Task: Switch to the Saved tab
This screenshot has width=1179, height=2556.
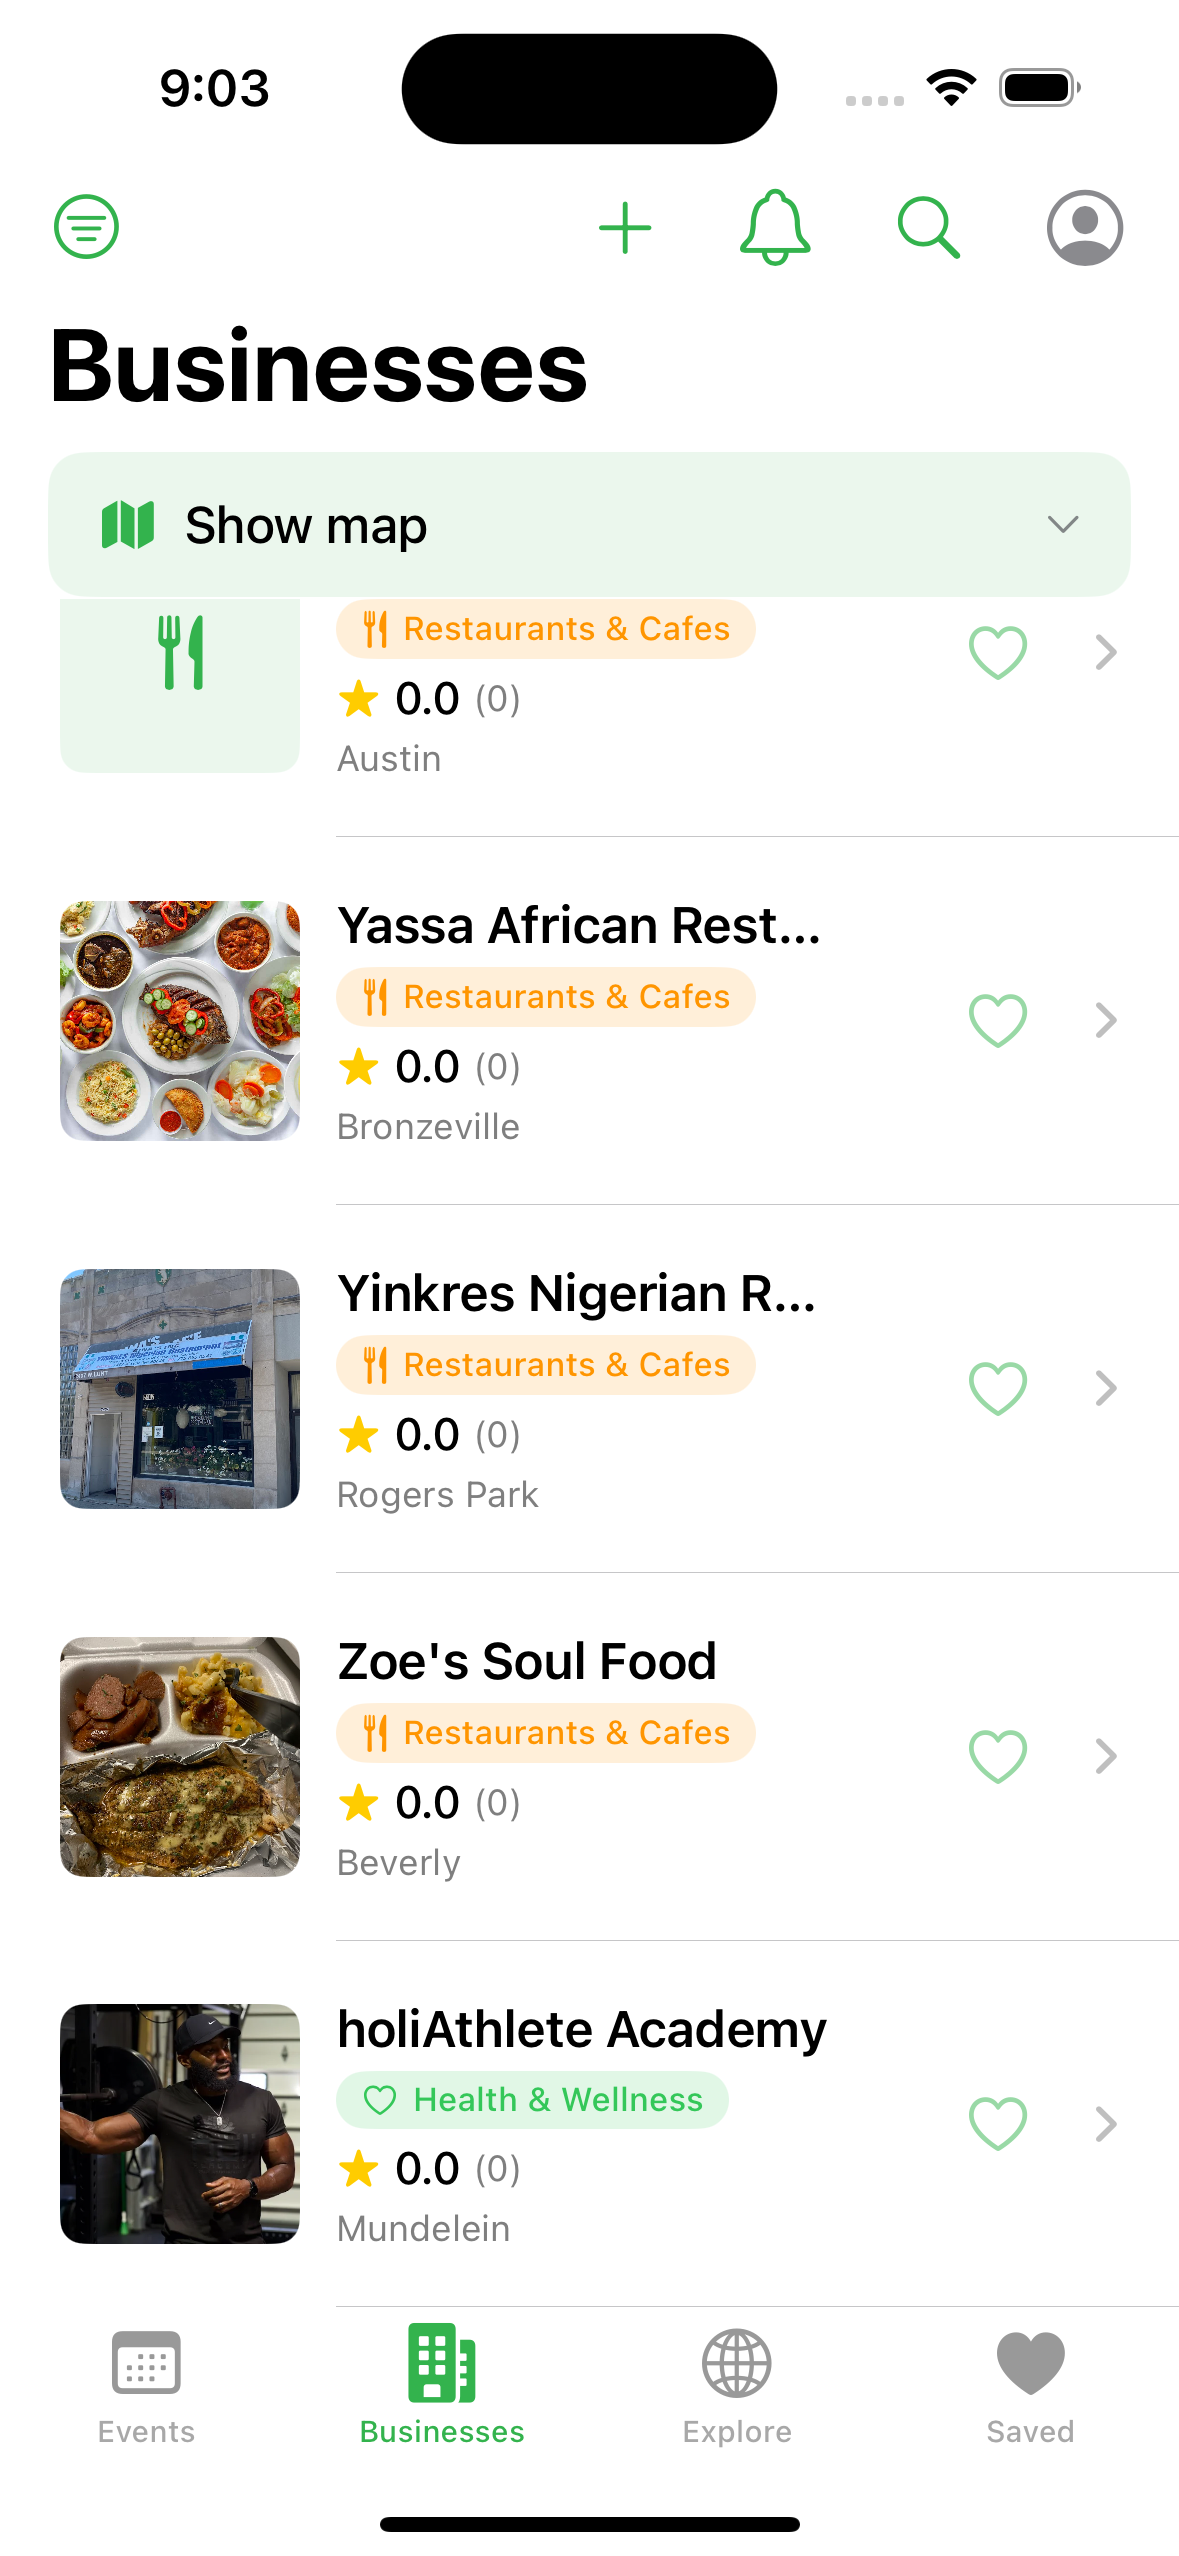Action: coord(1030,2385)
